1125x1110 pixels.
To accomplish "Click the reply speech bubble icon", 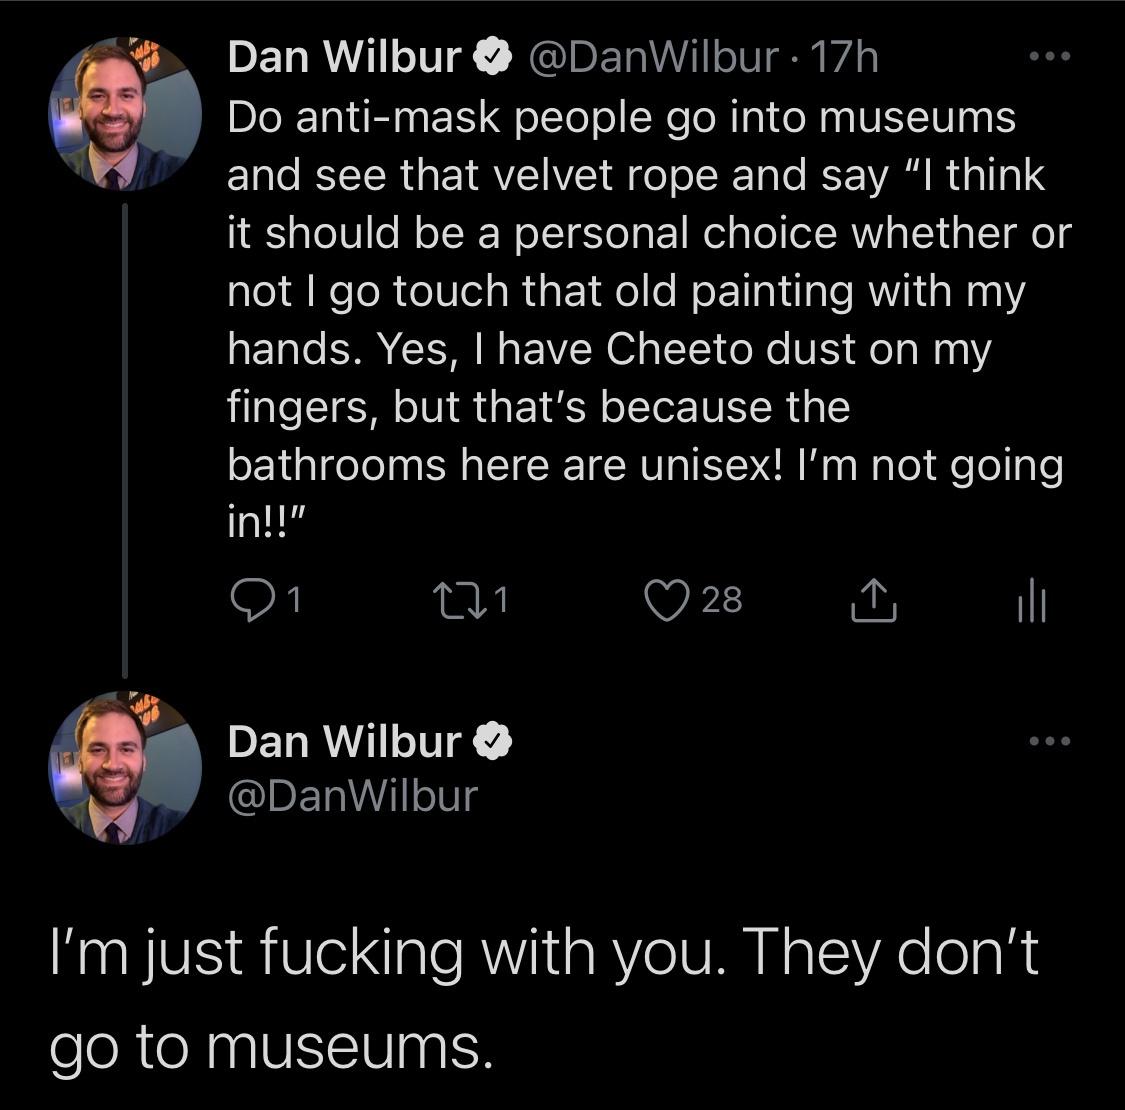I will (x=248, y=599).
